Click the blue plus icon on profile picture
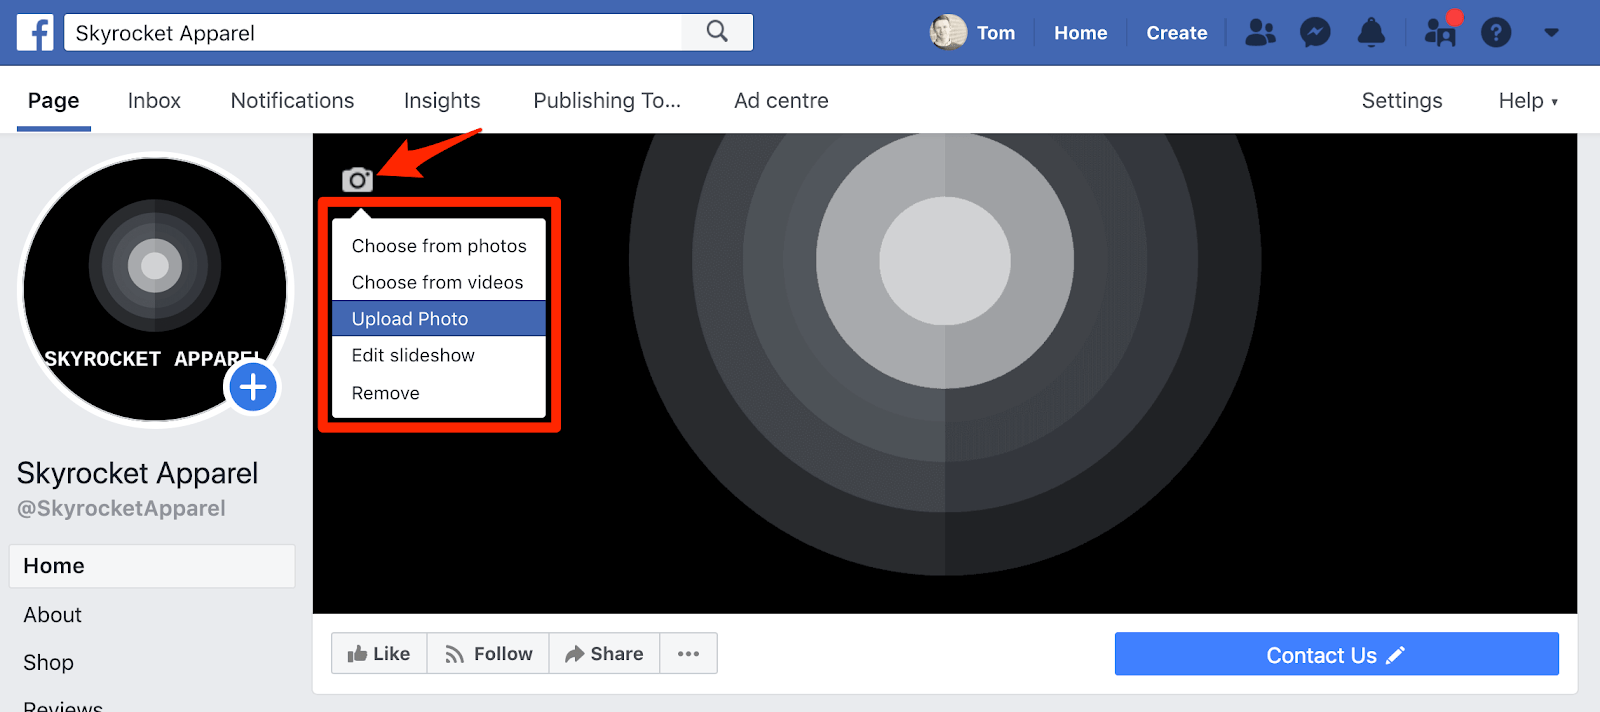Screen dimensions: 1600x712 pyautogui.click(x=253, y=387)
